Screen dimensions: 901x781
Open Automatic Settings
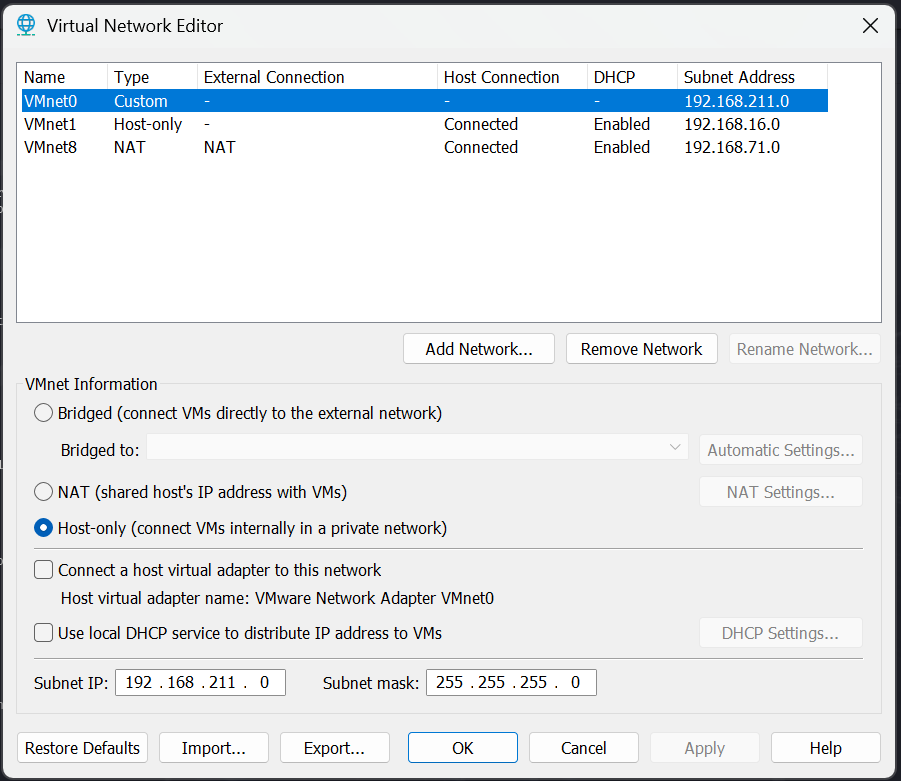780,450
